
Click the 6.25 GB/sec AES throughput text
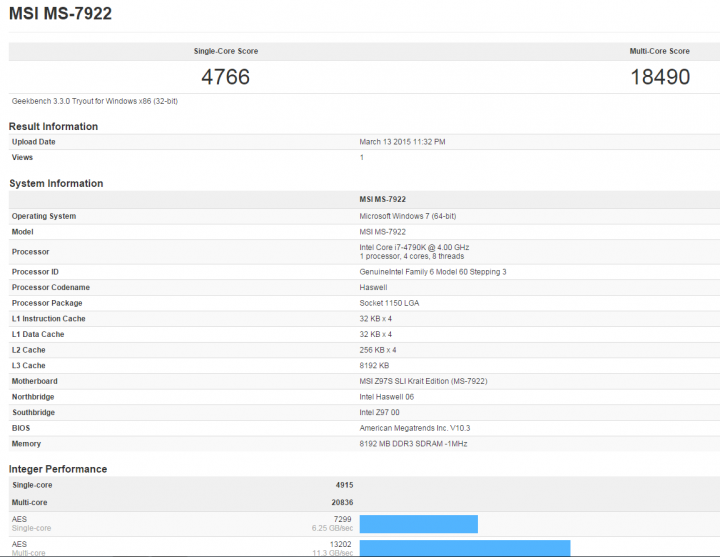[x=332, y=528]
